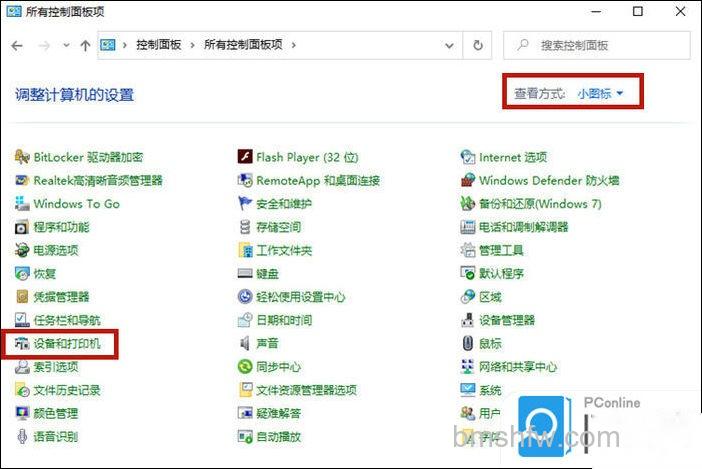702x469 pixels.
Task: Select the 声音 speaker icon
Action: coord(244,343)
